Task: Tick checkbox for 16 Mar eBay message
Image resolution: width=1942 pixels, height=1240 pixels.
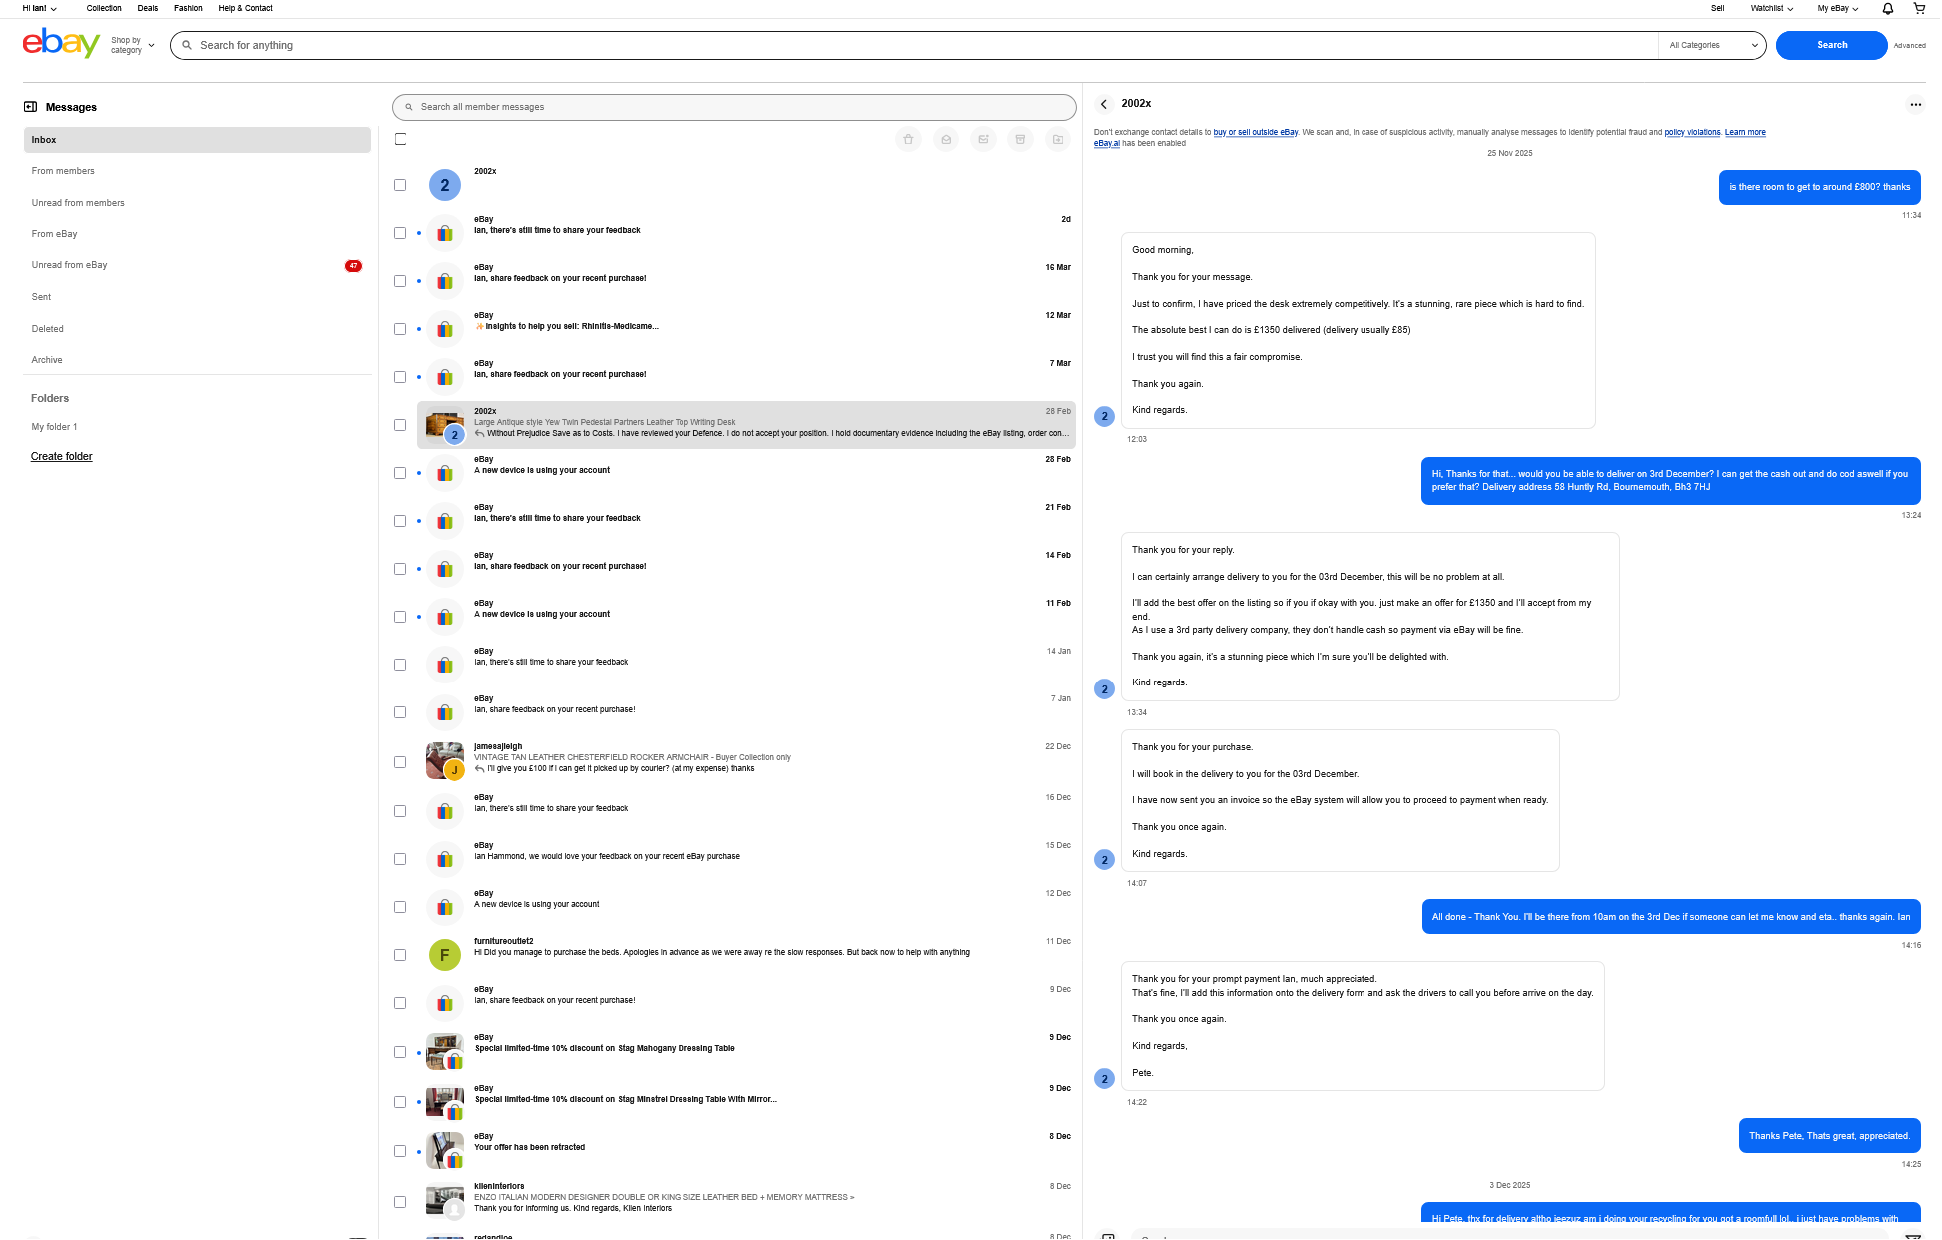Action: [x=400, y=281]
